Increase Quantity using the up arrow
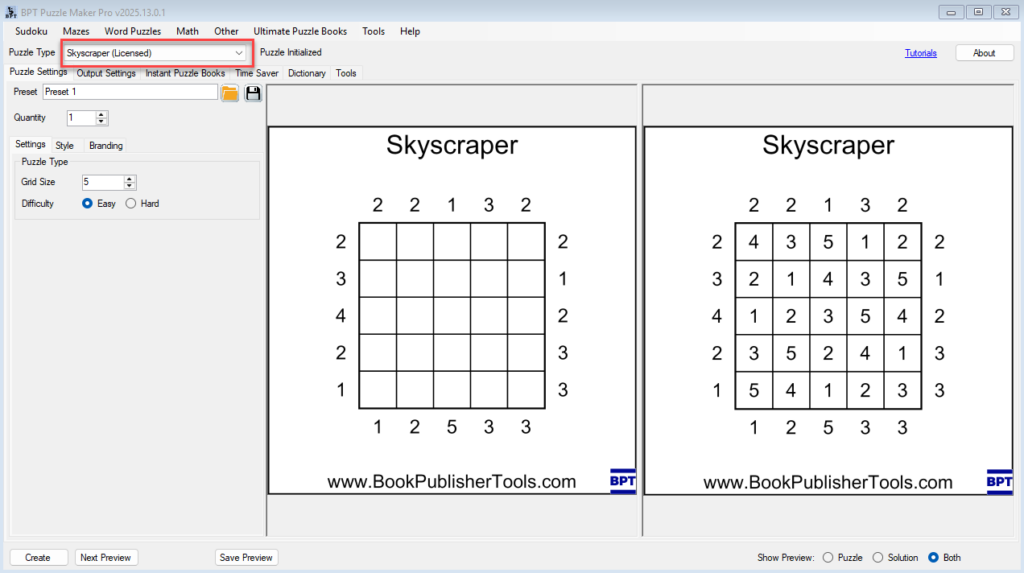This screenshot has height=573, width=1024. [x=101, y=114]
